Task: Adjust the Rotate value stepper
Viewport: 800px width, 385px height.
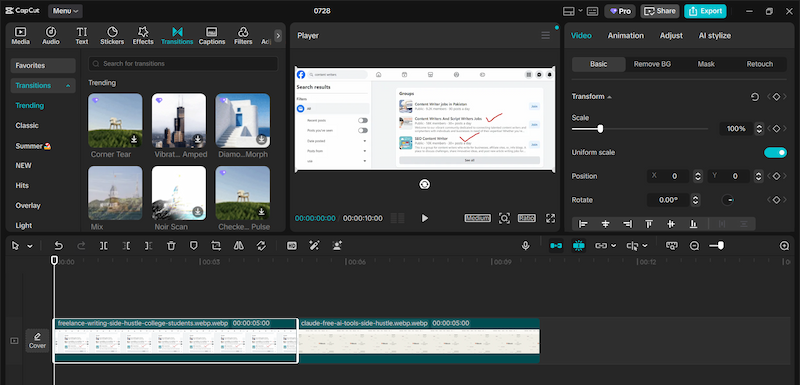Action: coord(695,200)
